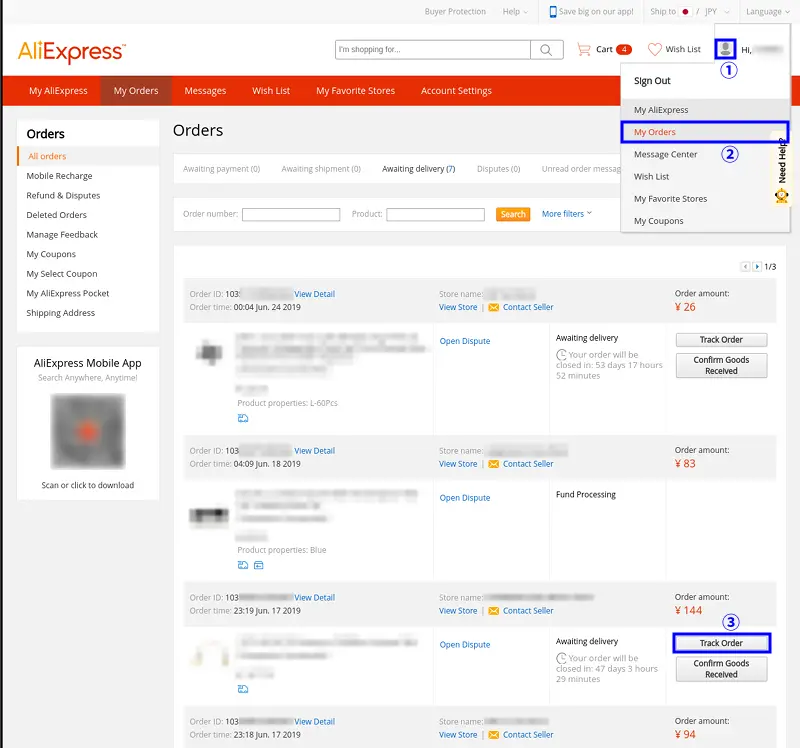Click the Wish List heart icon
The image size is (800, 748).
pos(655,48)
